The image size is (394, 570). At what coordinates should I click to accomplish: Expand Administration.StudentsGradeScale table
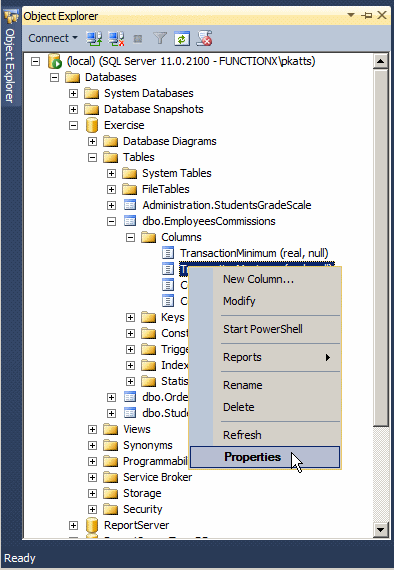pos(111,205)
